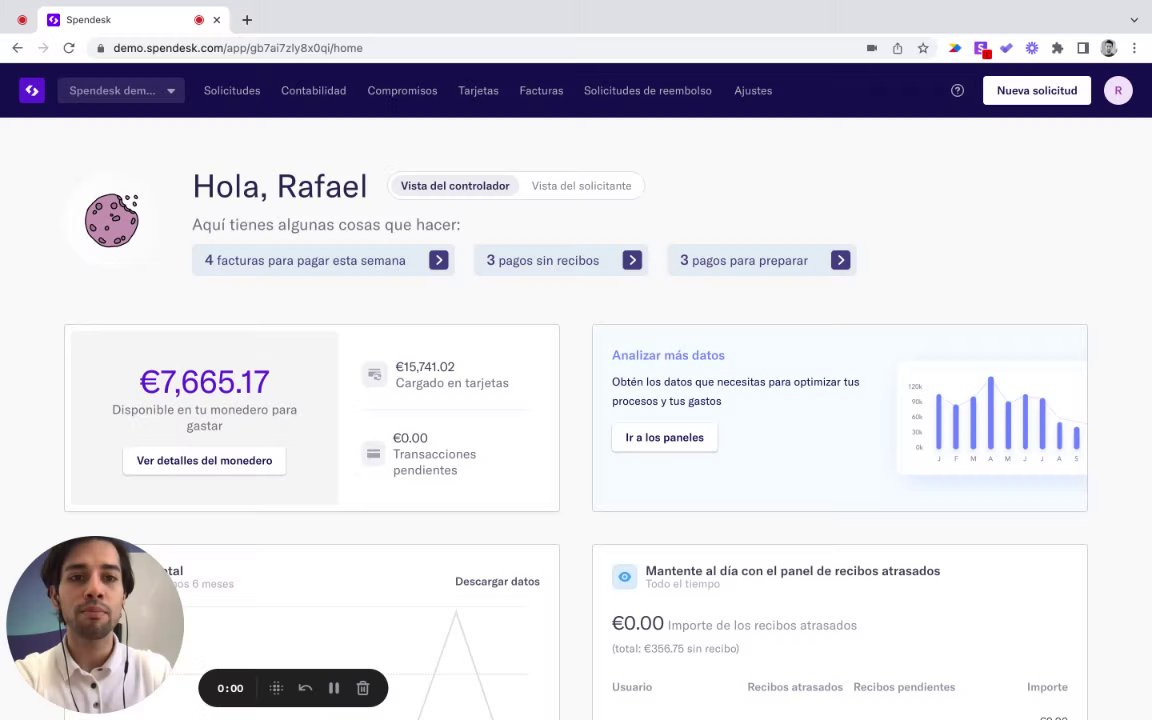This screenshot has width=1152, height=720.
Task: Click the colorful arrow extension icon
Action: pos(954,48)
